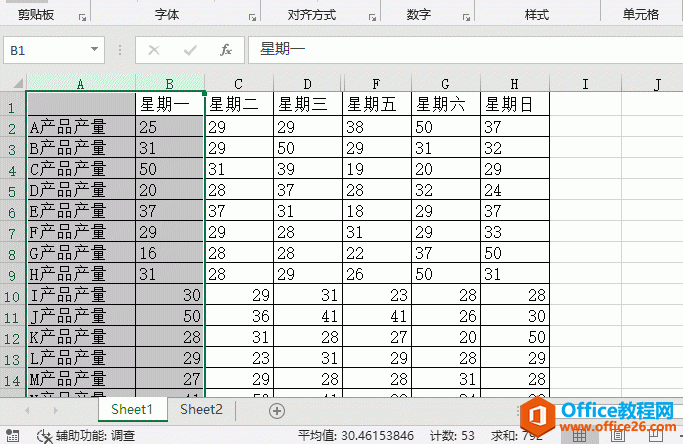Image resolution: width=683 pixels, height=444 pixels.
Task: Click 平均值 average value in status bar
Action: [356, 435]
